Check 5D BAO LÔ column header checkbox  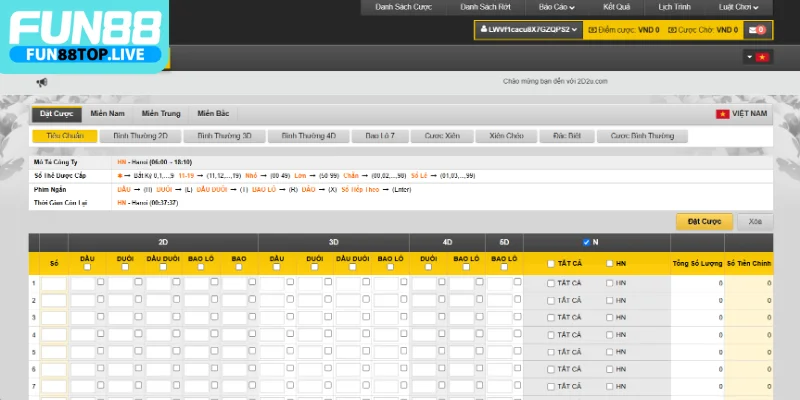pos(504,267)
